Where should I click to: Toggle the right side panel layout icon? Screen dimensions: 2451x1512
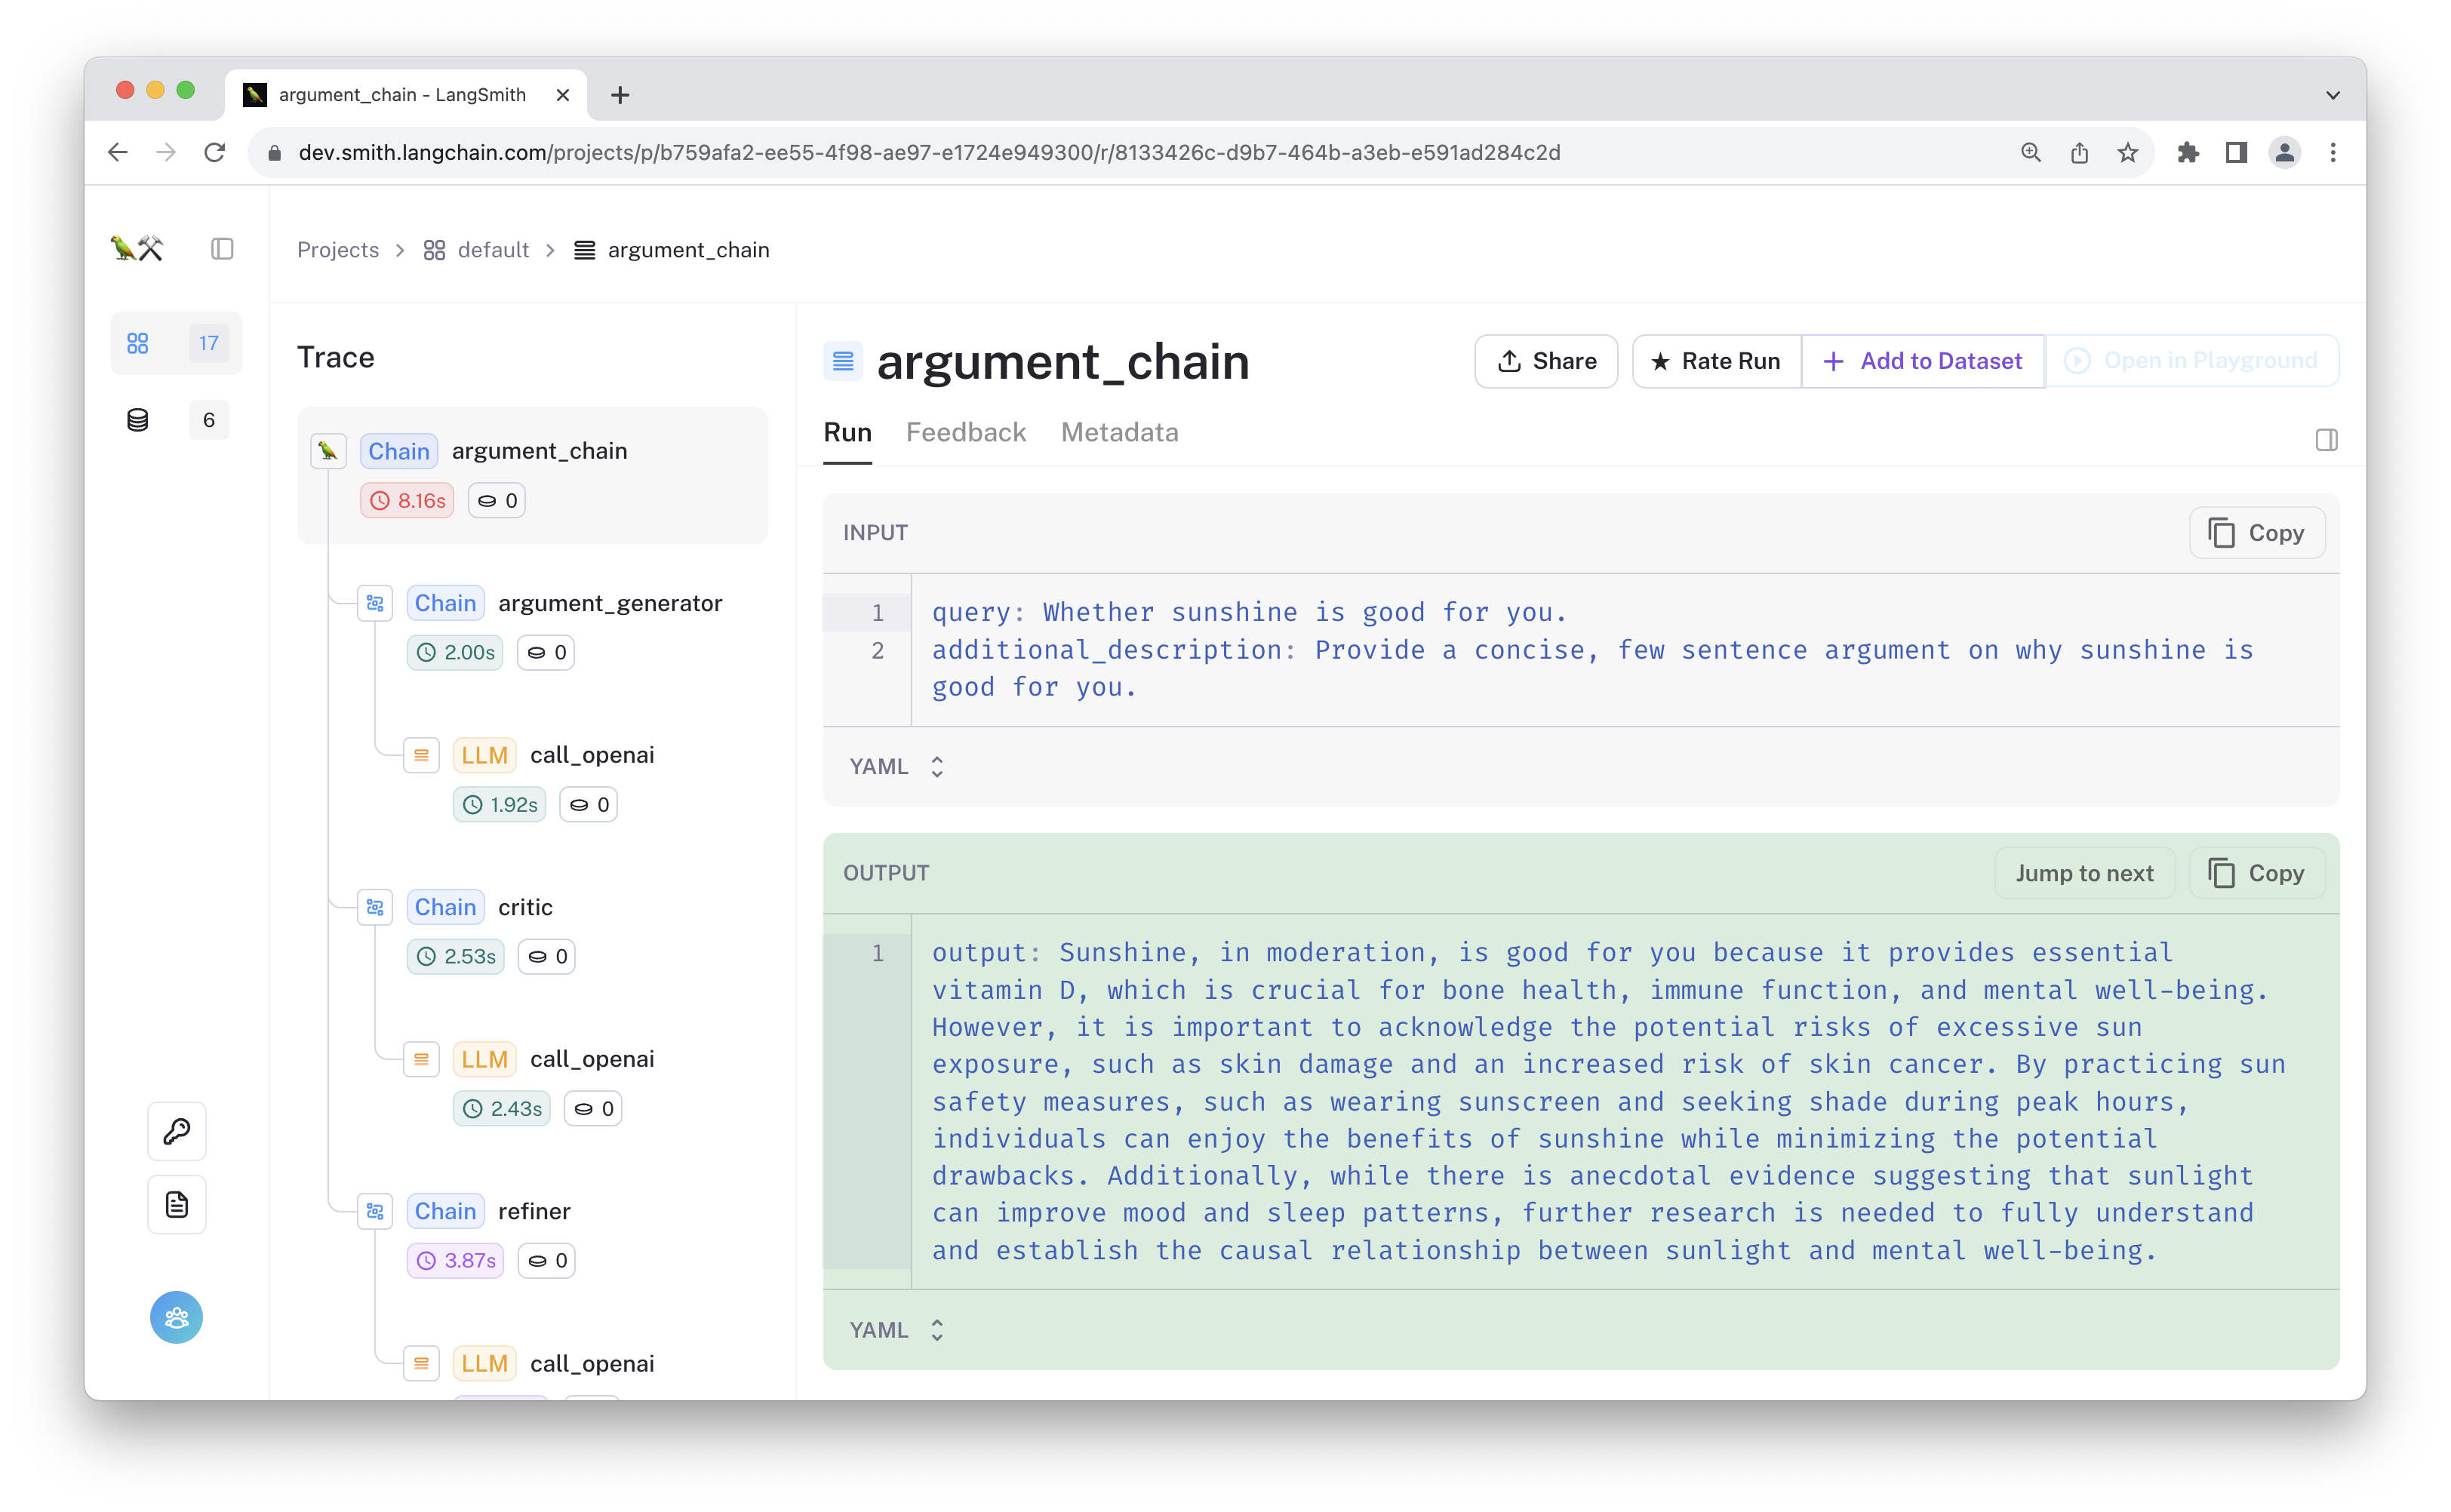2326,440
